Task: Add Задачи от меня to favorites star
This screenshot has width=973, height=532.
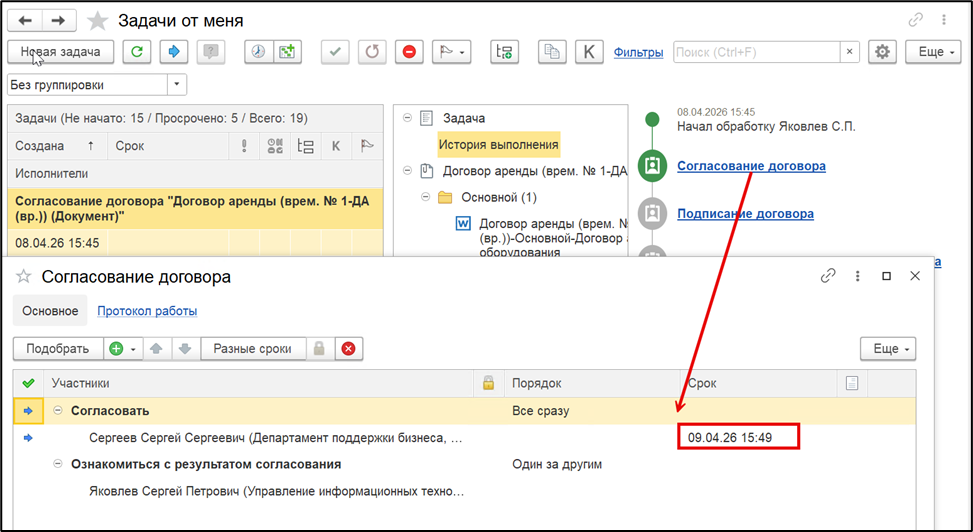Action: [x=97, y=21]
